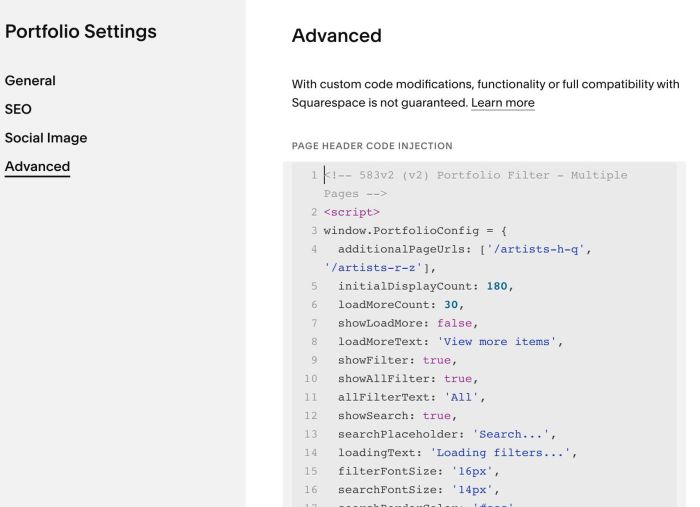
Task: Click the 'Loading filters...' string
Action: 500,453
